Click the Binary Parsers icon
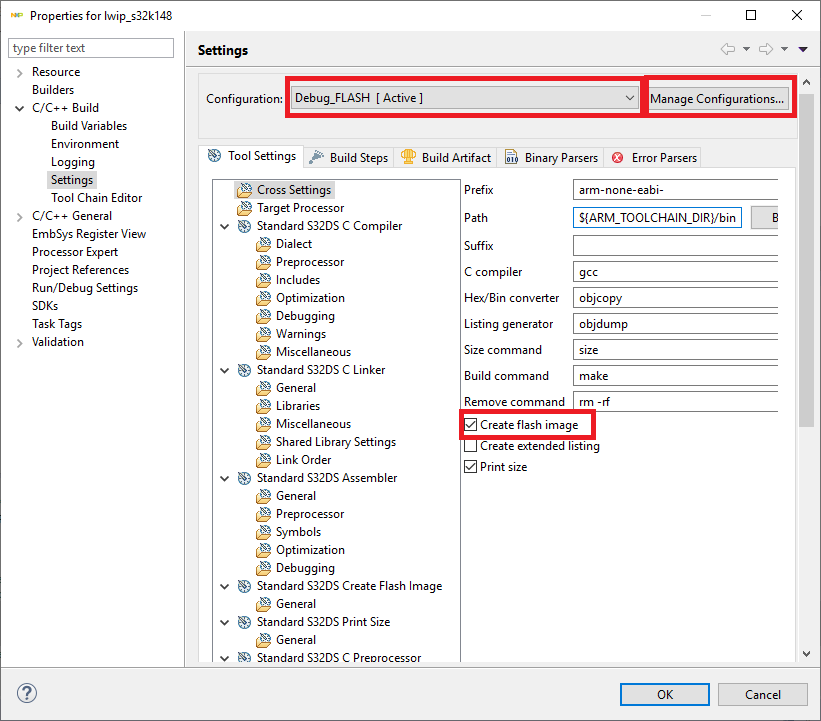The height and width of the screenshot is (721, 821). click(x=512, y=157)
